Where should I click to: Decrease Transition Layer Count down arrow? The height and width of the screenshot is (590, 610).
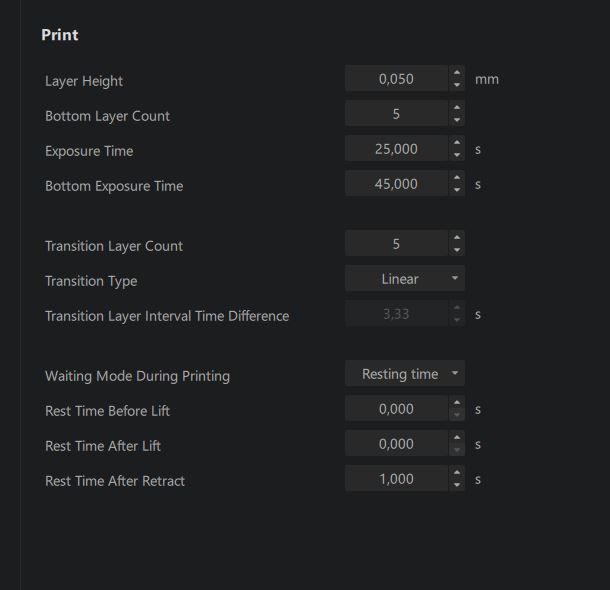coord(457,249)
